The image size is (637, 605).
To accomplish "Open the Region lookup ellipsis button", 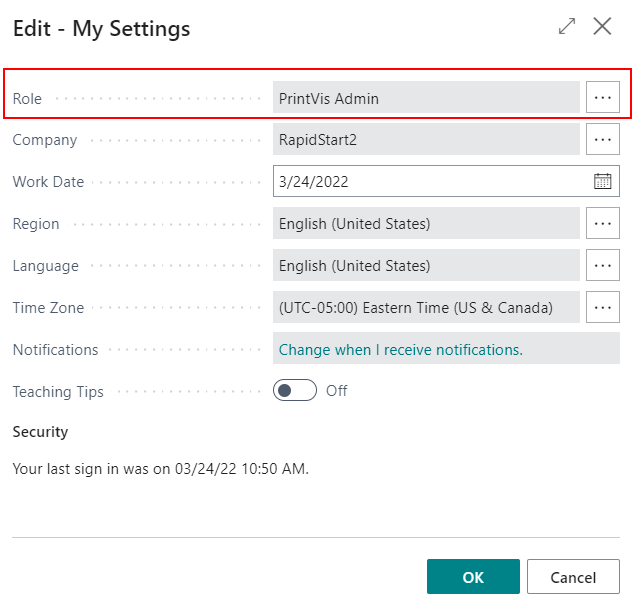I will point(602,223).
